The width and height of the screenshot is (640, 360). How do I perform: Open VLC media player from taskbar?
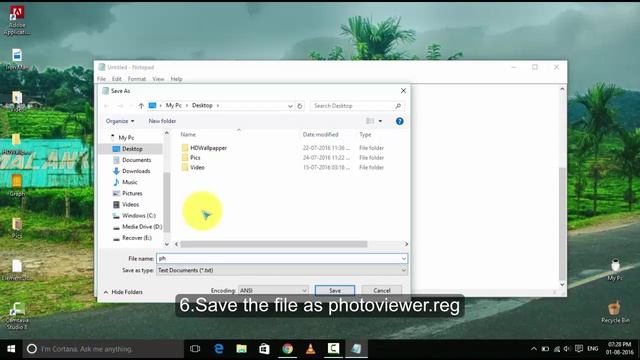click(x=310, y=349)
